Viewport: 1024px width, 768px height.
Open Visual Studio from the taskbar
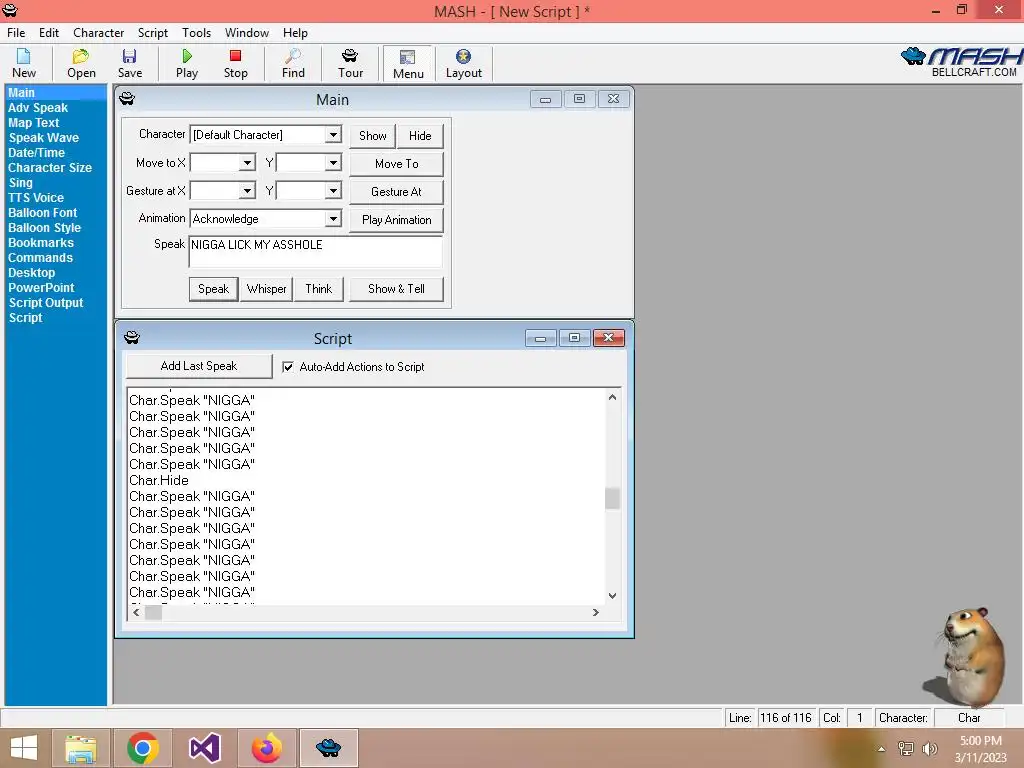[x=204, y=748]
